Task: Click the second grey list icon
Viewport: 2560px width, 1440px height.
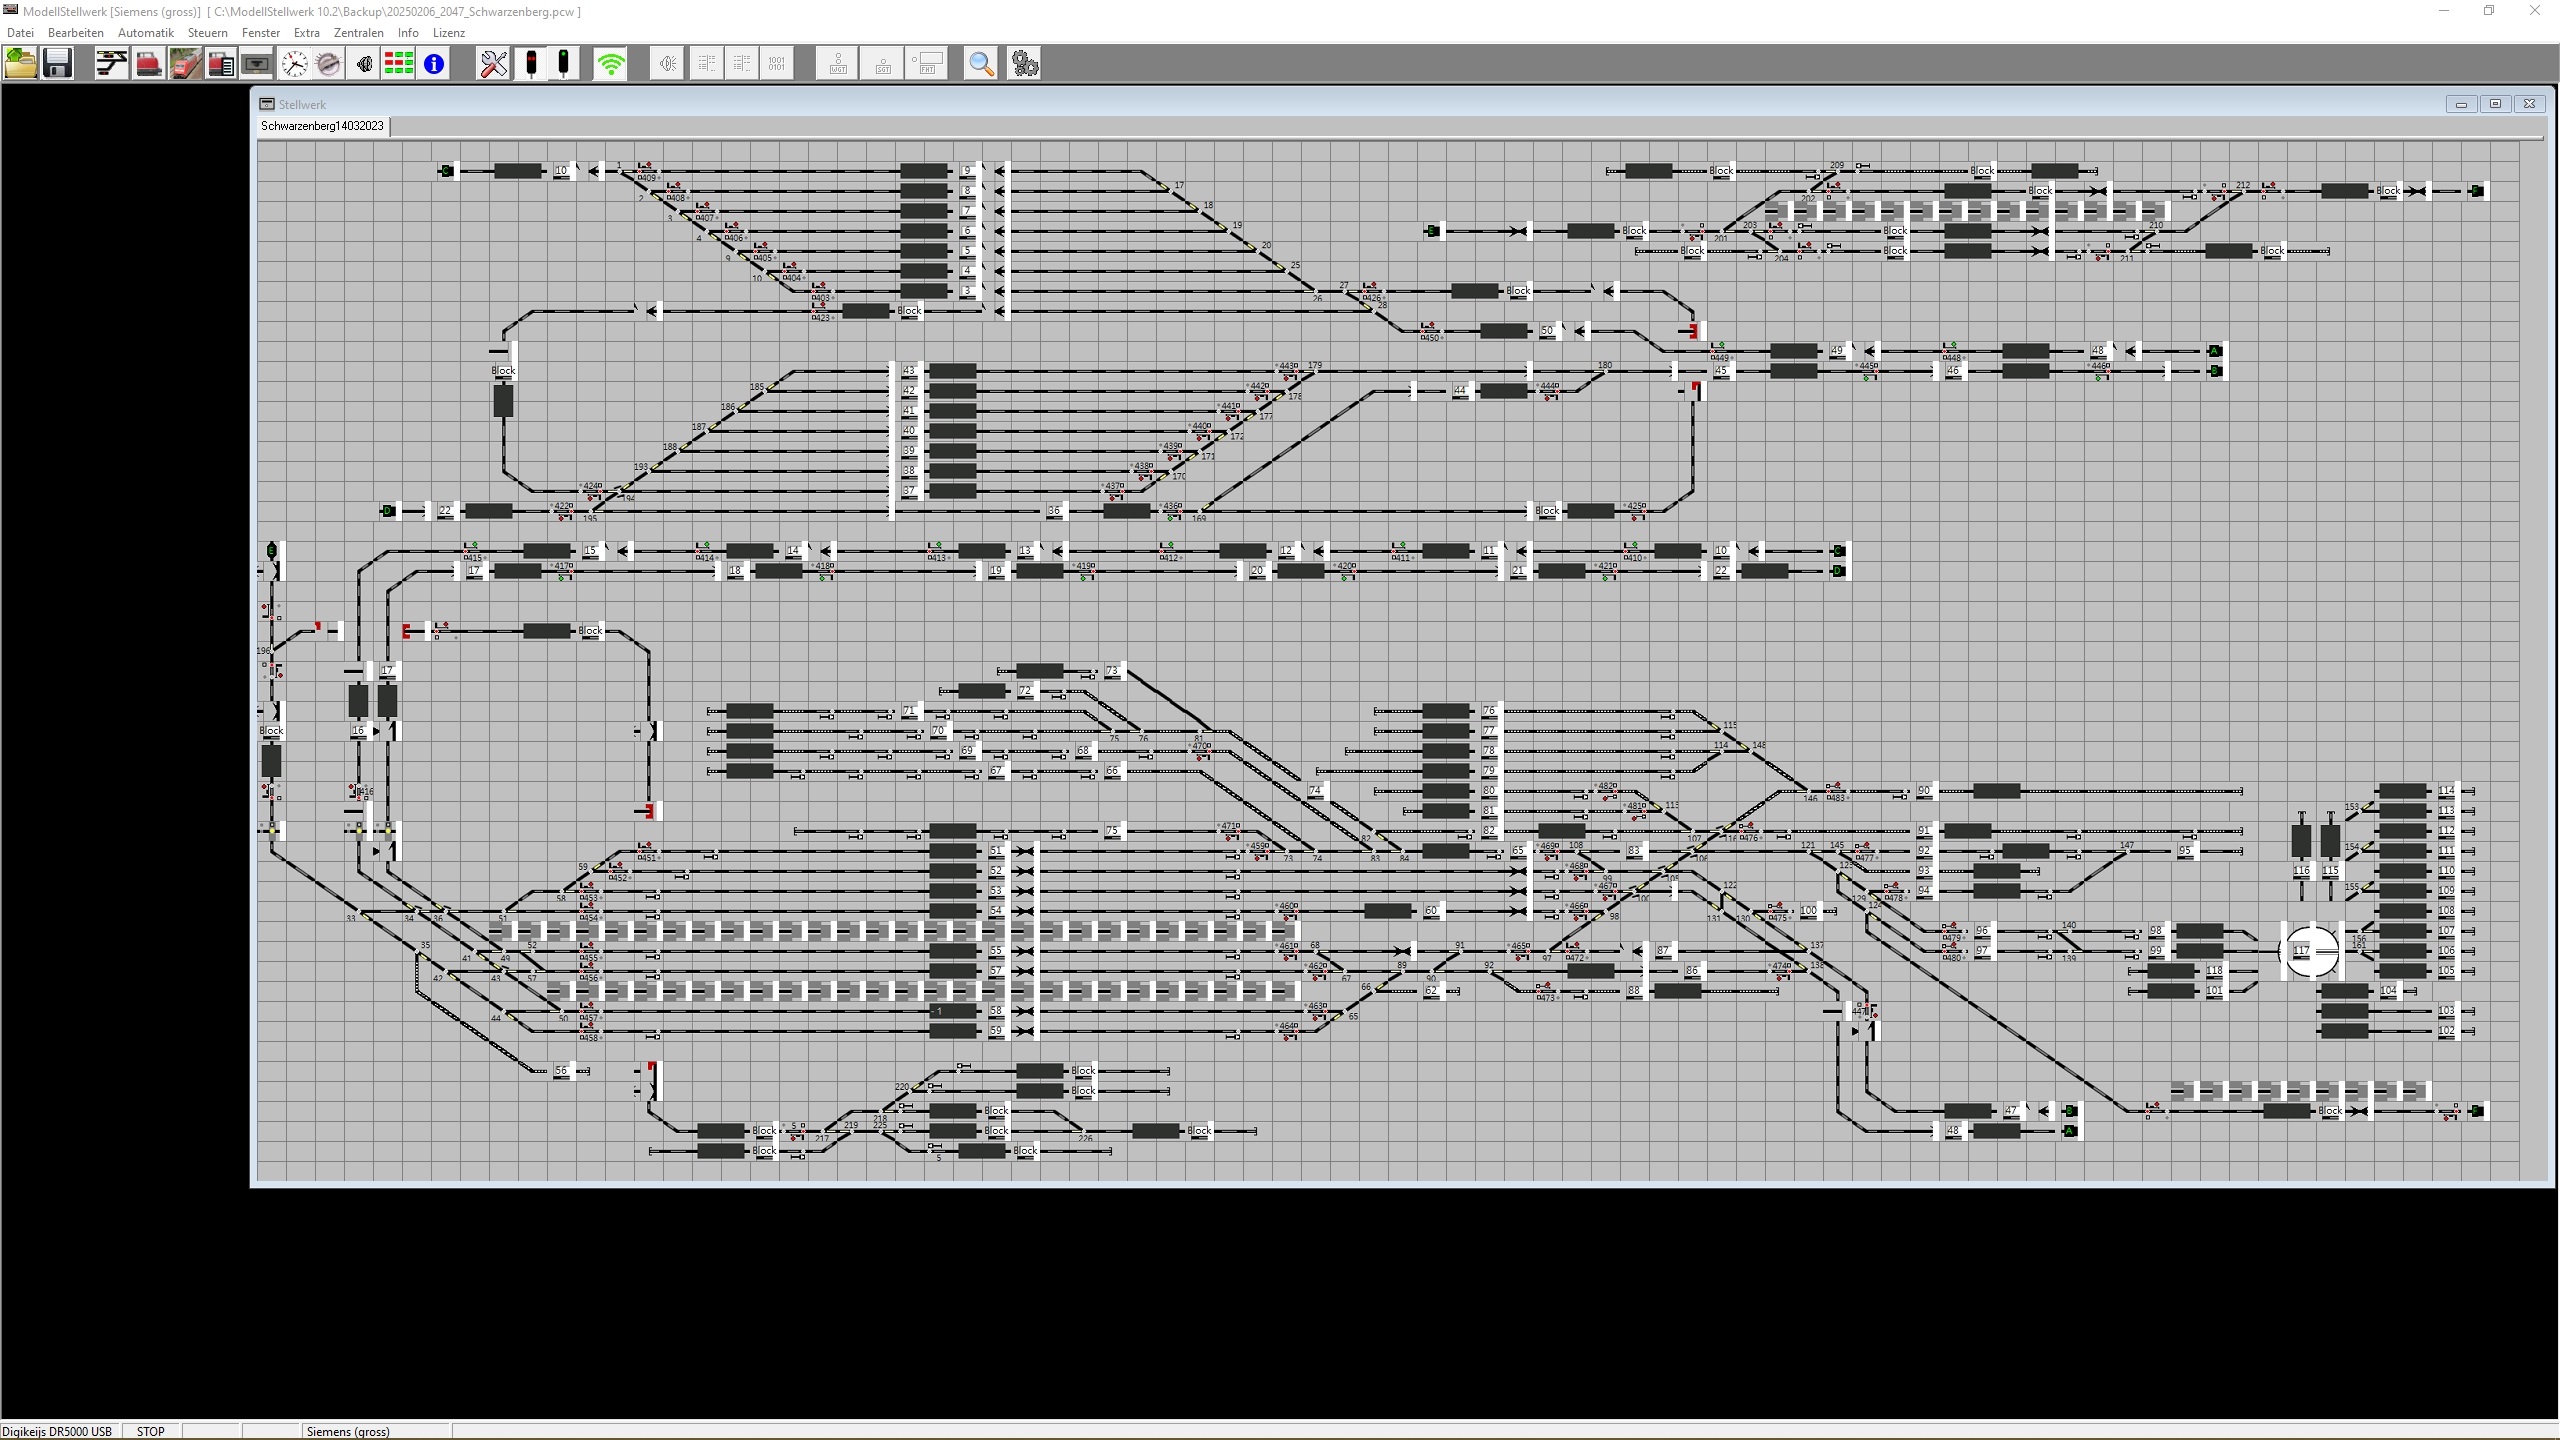Action: point(742,63)
